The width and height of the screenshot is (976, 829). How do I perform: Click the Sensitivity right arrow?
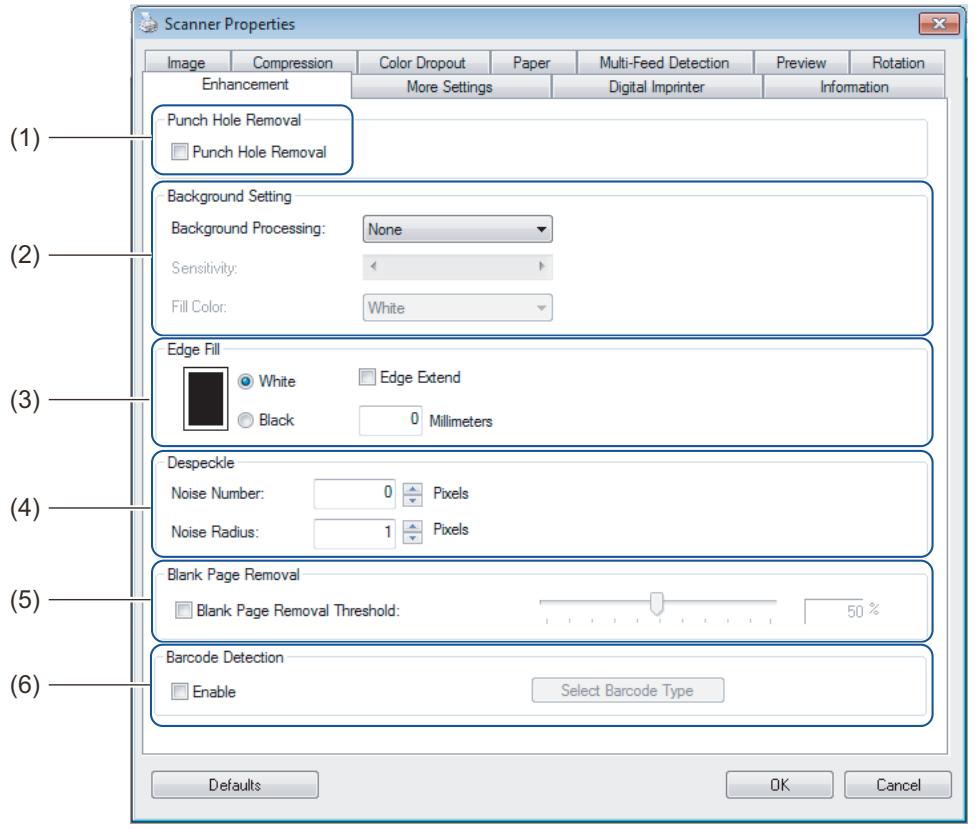coord(542,266)
